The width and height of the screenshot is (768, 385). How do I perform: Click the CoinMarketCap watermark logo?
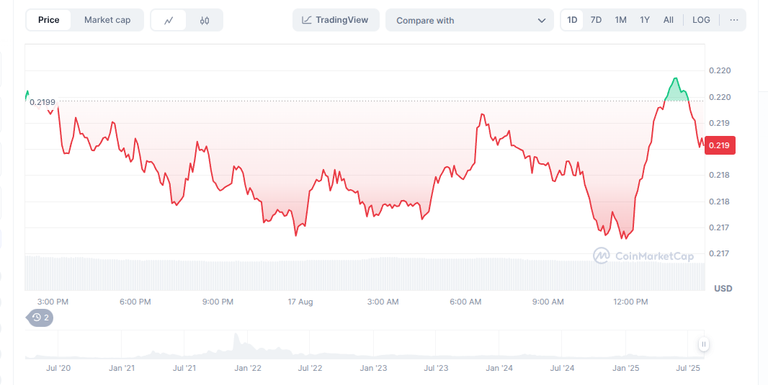(x=643, y=256)
